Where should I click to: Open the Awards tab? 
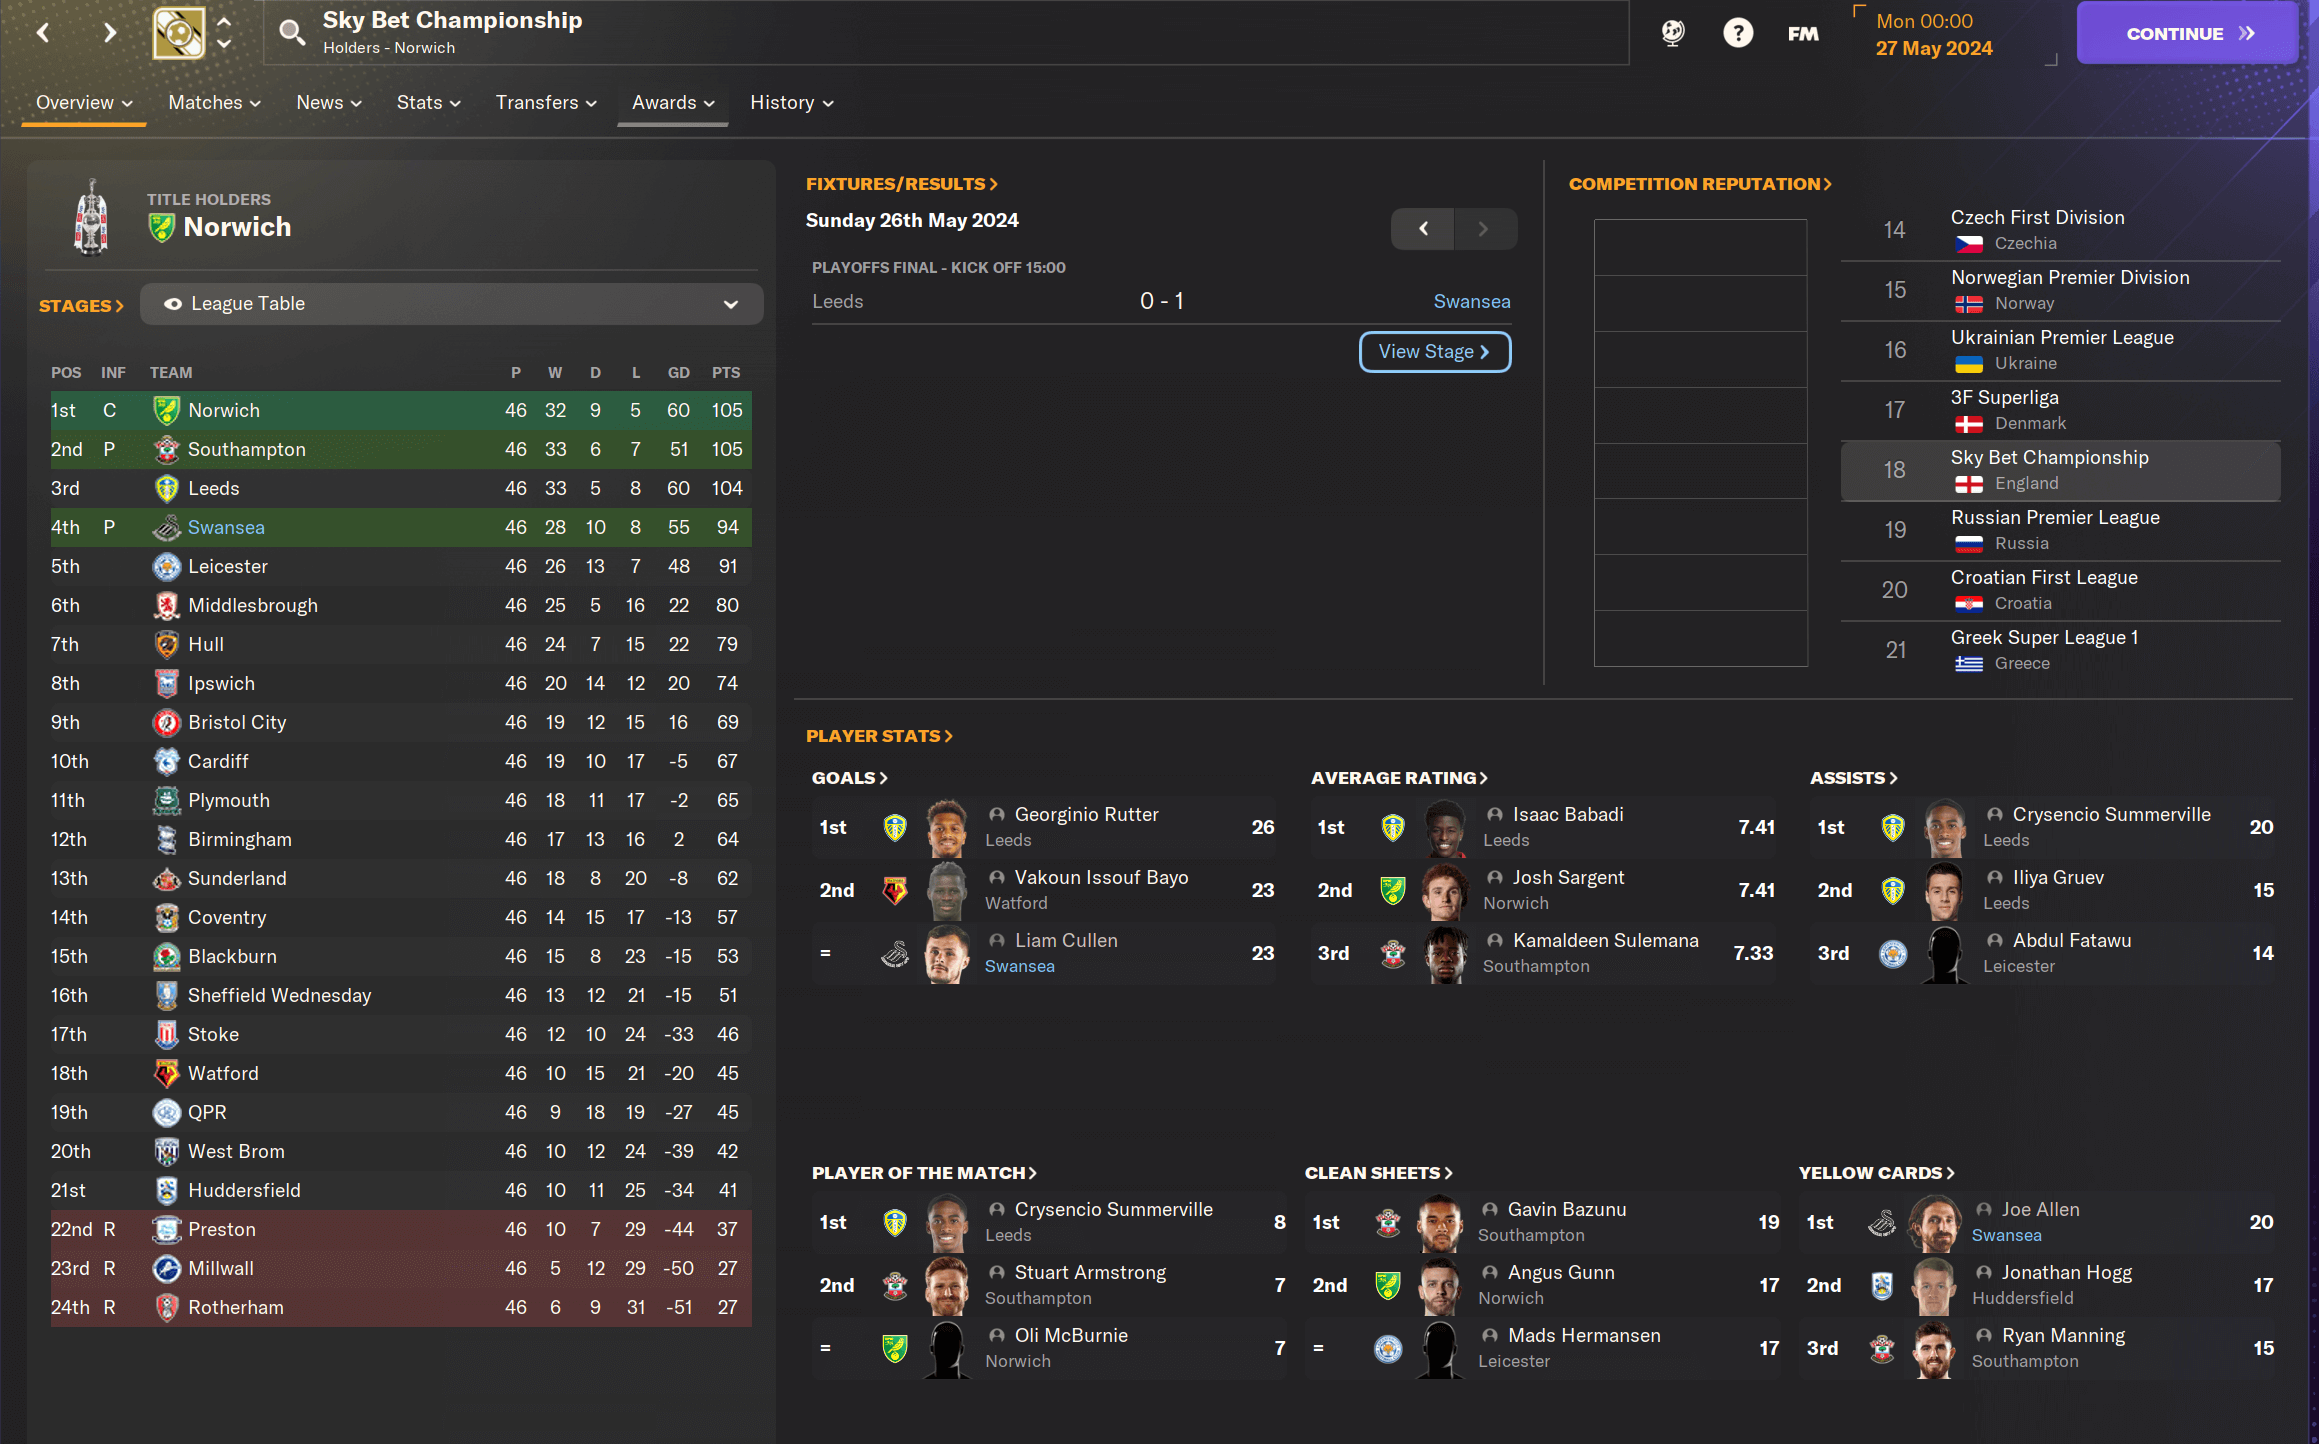click(x=673, y=103)
